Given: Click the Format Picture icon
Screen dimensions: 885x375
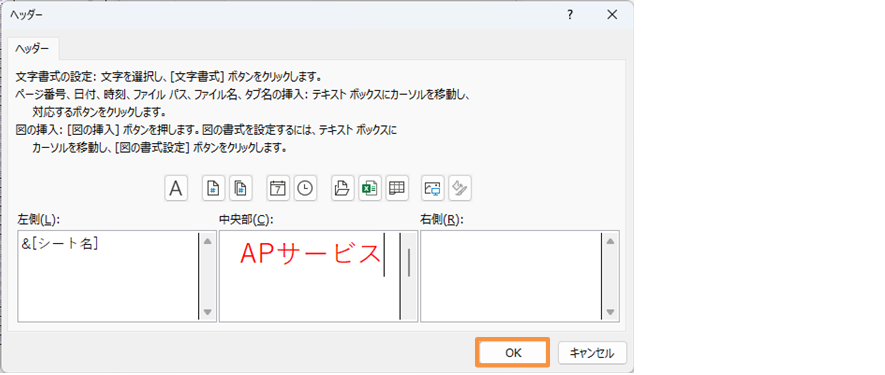Looking at the screenshot, I should click(460, 188).
